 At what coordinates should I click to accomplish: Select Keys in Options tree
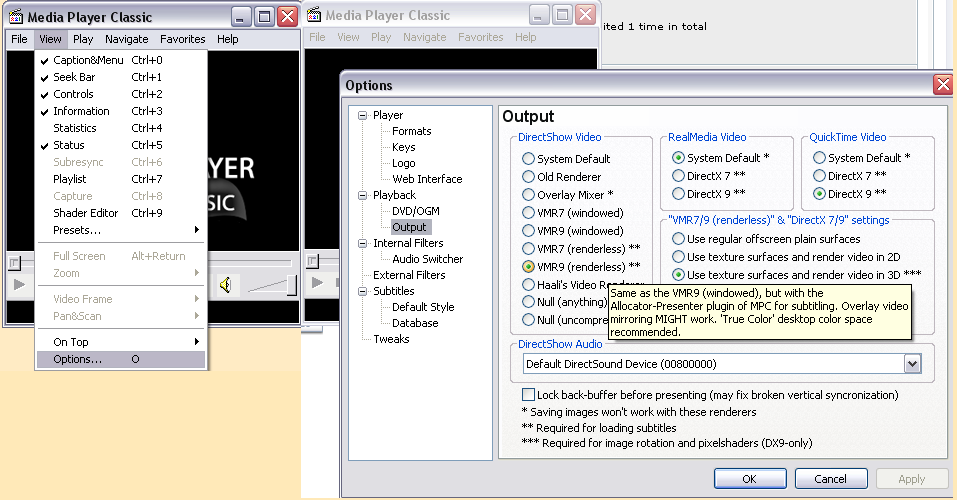pos(403,147)
